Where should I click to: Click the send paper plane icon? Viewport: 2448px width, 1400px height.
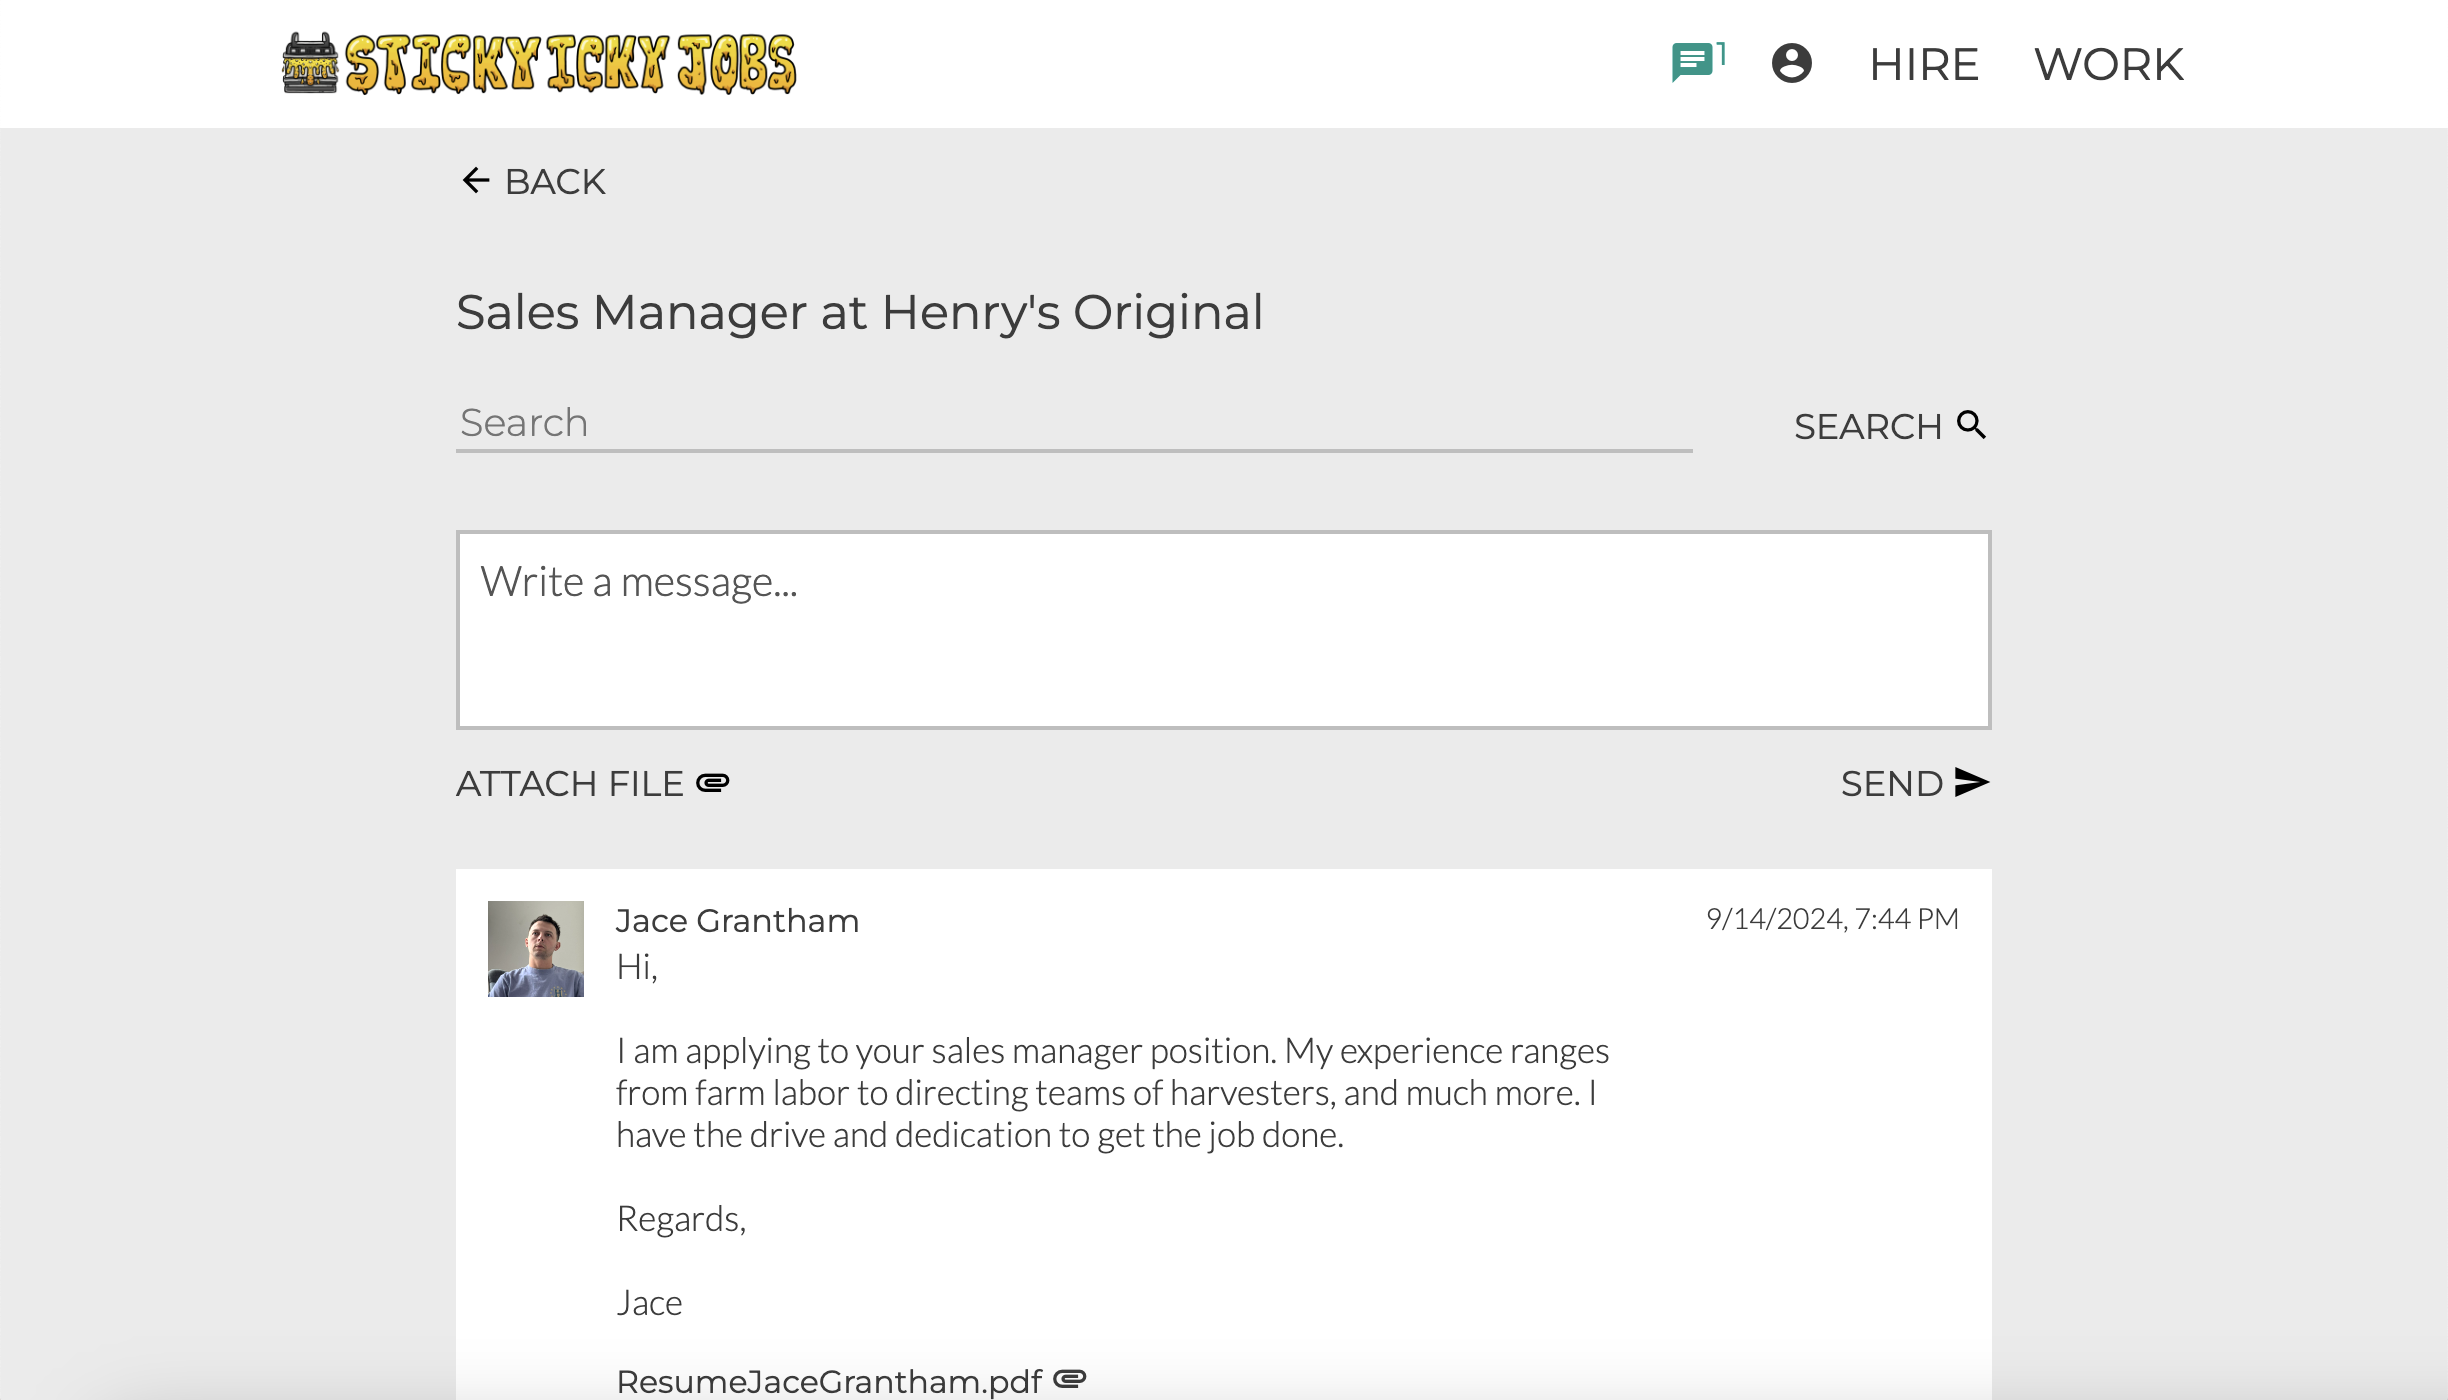coord(1971,782)
